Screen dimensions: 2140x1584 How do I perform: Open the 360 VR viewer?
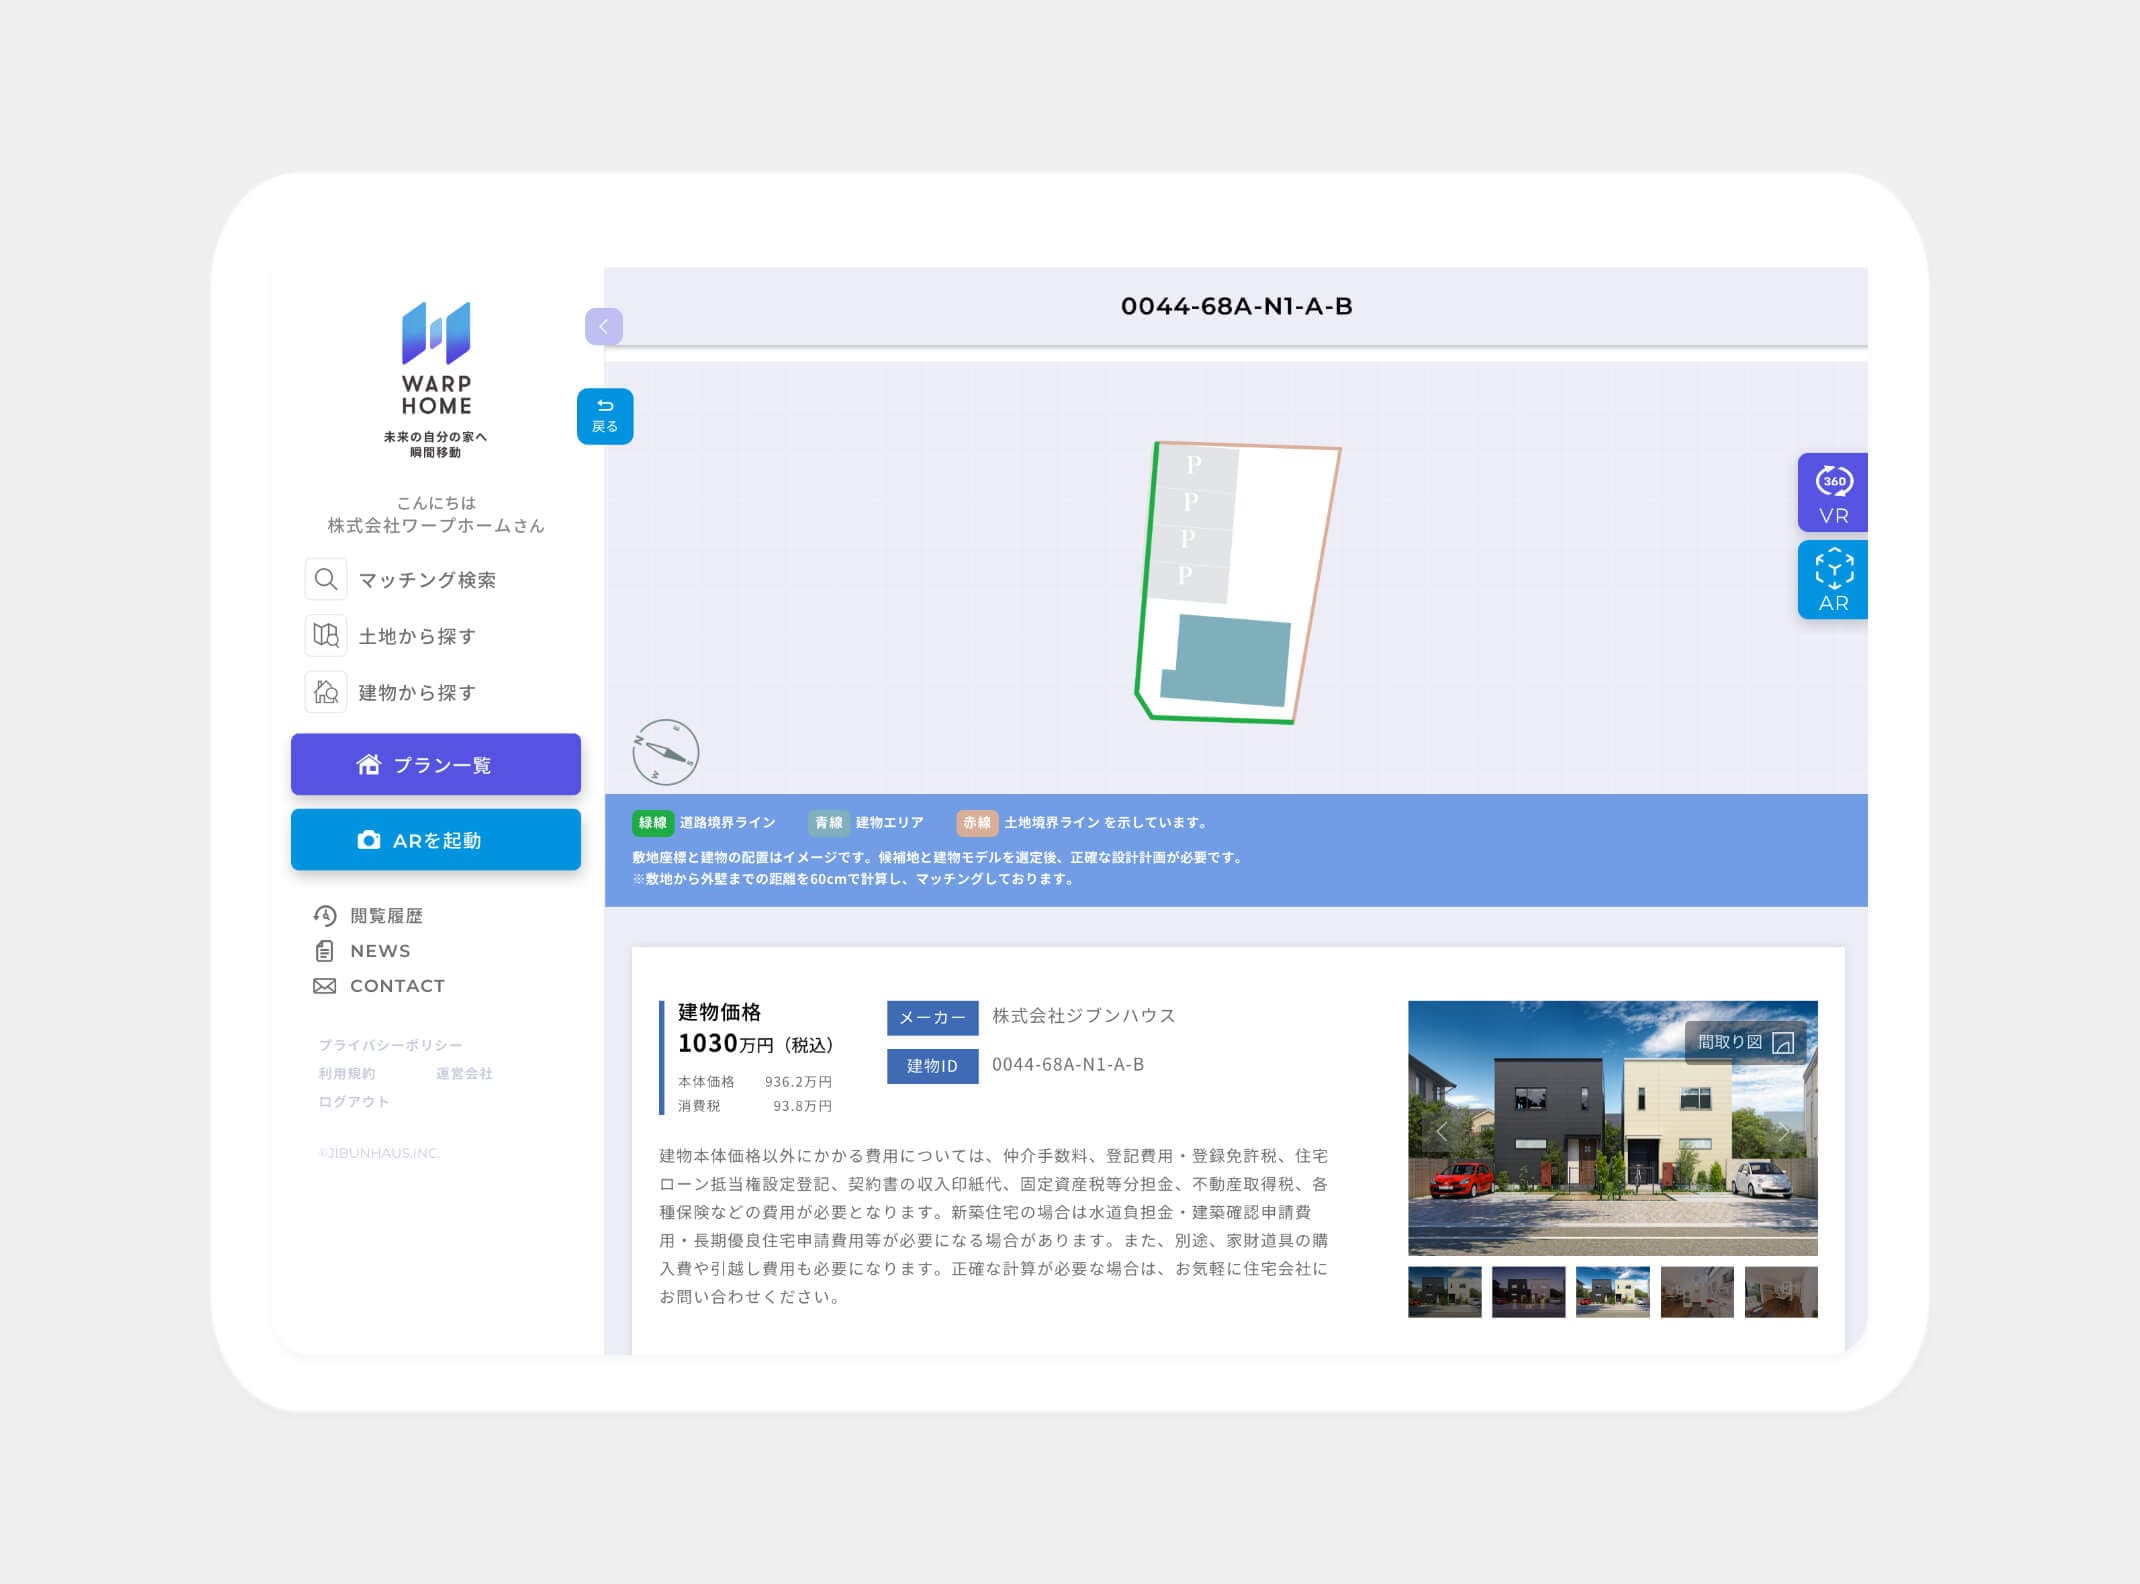pos(1833,492)
